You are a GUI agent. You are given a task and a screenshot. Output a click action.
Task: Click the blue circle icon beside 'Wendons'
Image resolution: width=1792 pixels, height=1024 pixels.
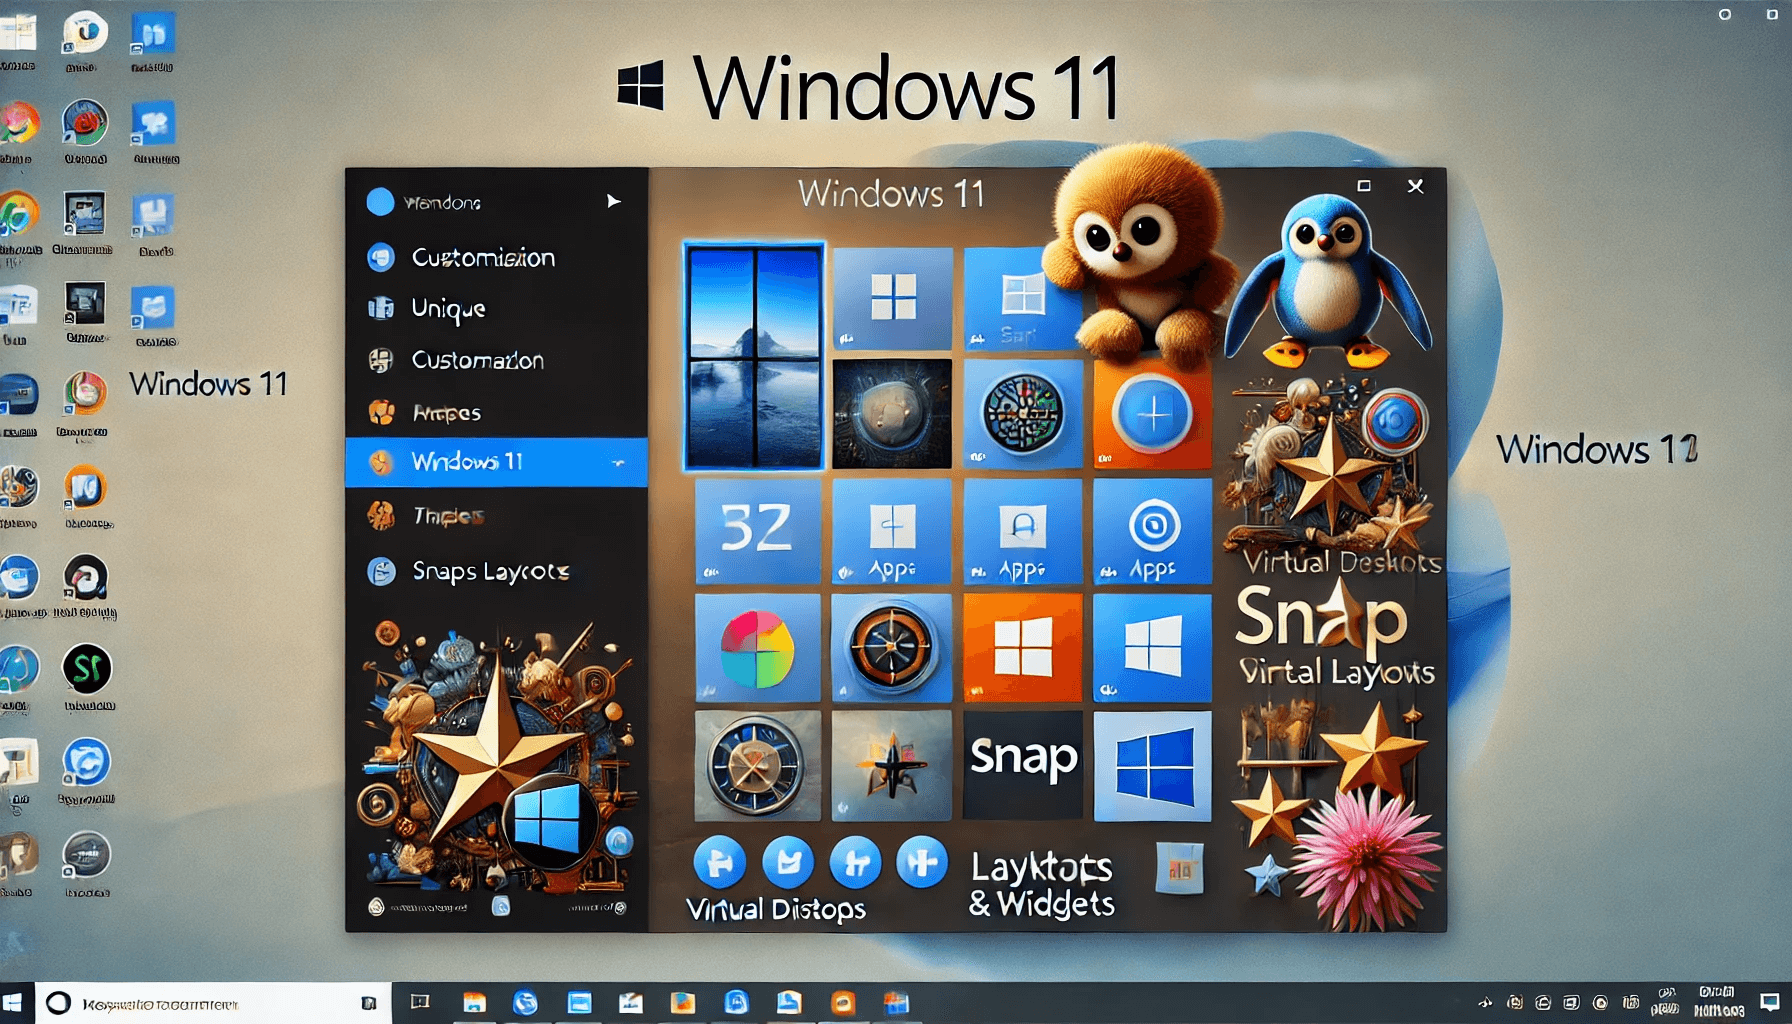click(x=380, y=202)
